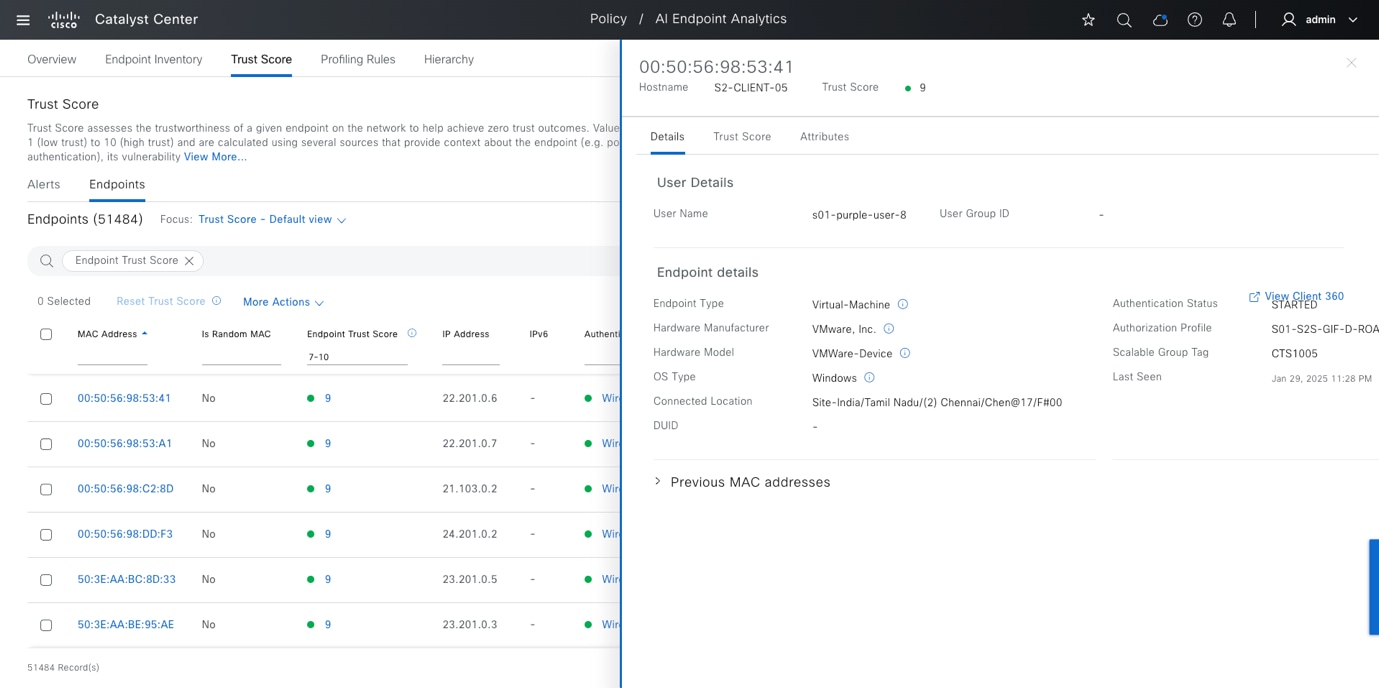The image size is (1379, 688).
Task: Tick checkbox for 50:3E:AA:BC:8D:33 row
Action: 46,580
